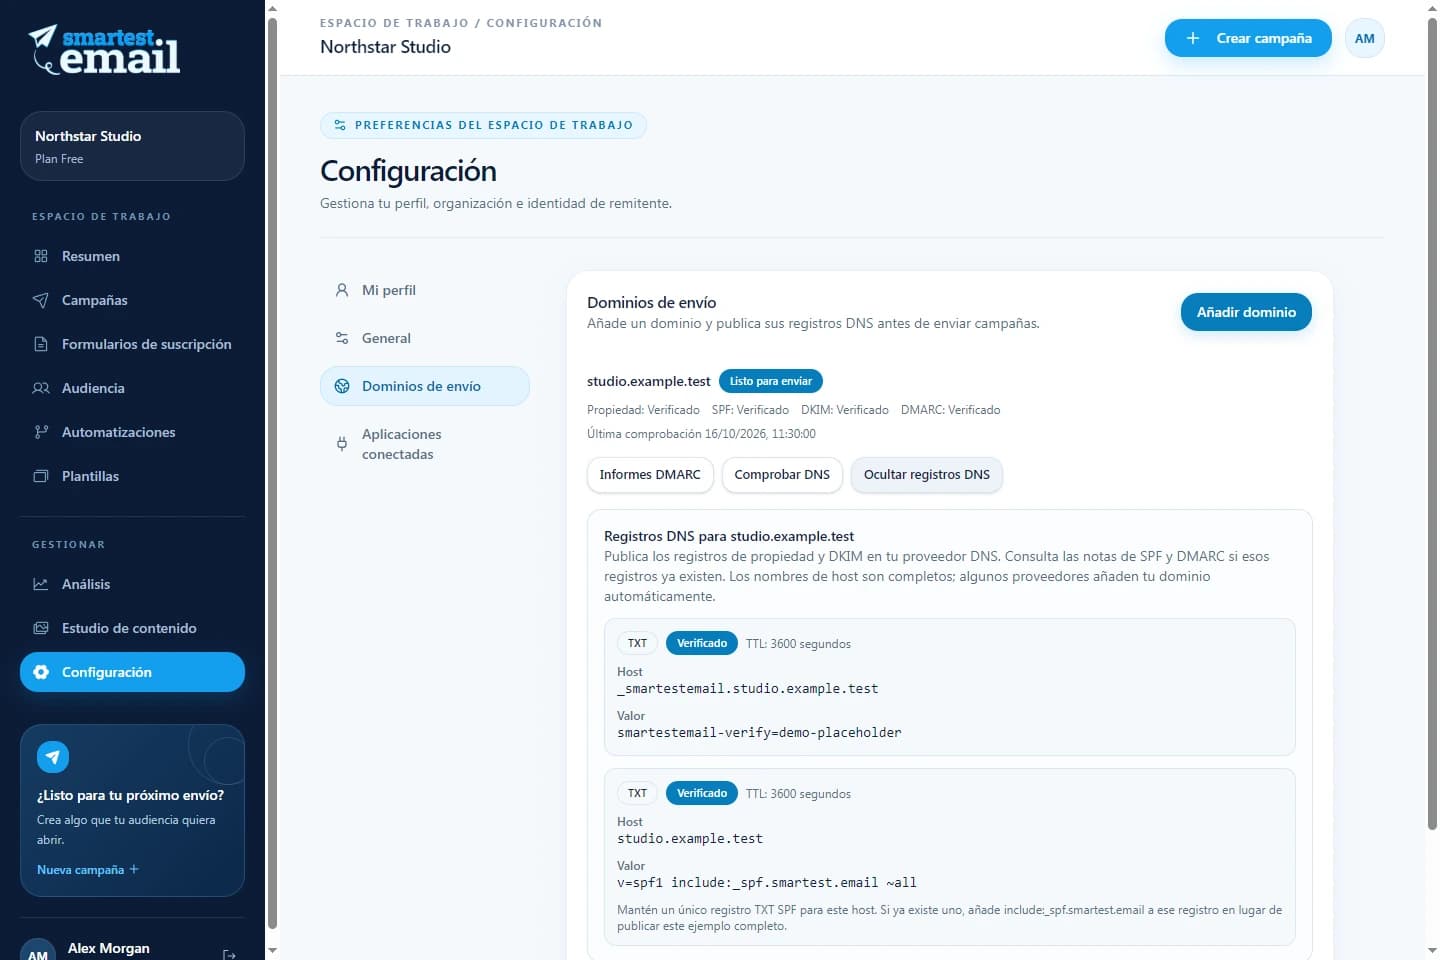
Task: Click the Resumen grid icon
Action: click(x=41, y=256)
